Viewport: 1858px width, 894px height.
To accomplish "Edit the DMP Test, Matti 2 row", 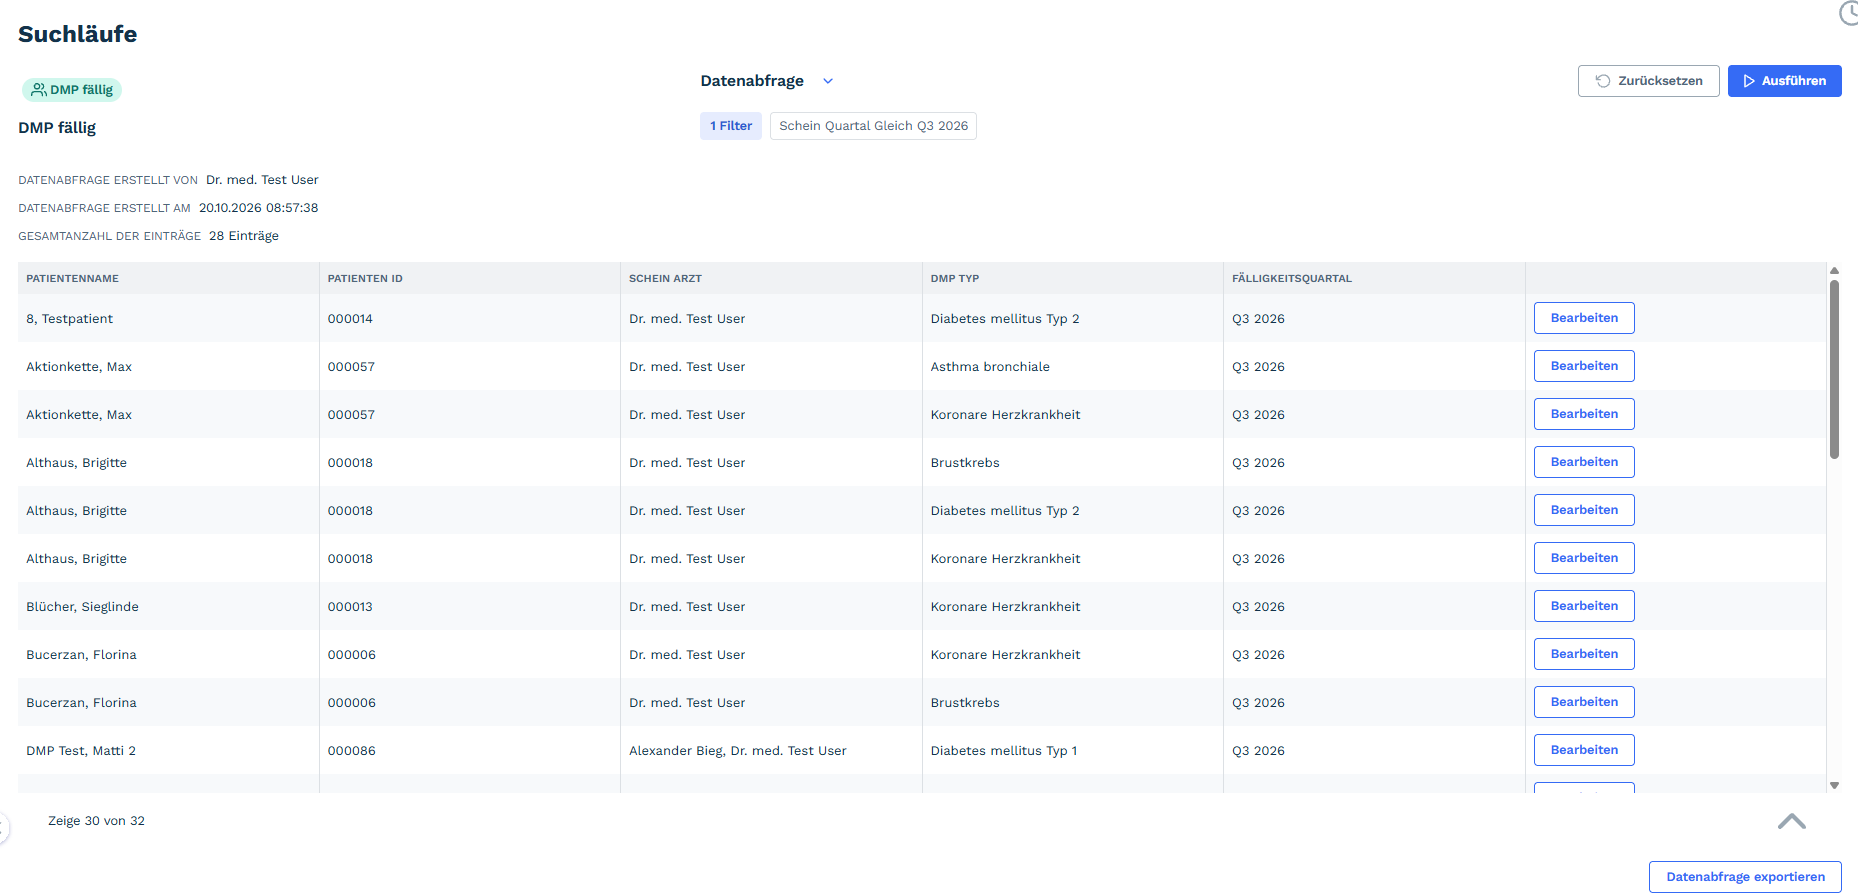I will (1584, 750).
